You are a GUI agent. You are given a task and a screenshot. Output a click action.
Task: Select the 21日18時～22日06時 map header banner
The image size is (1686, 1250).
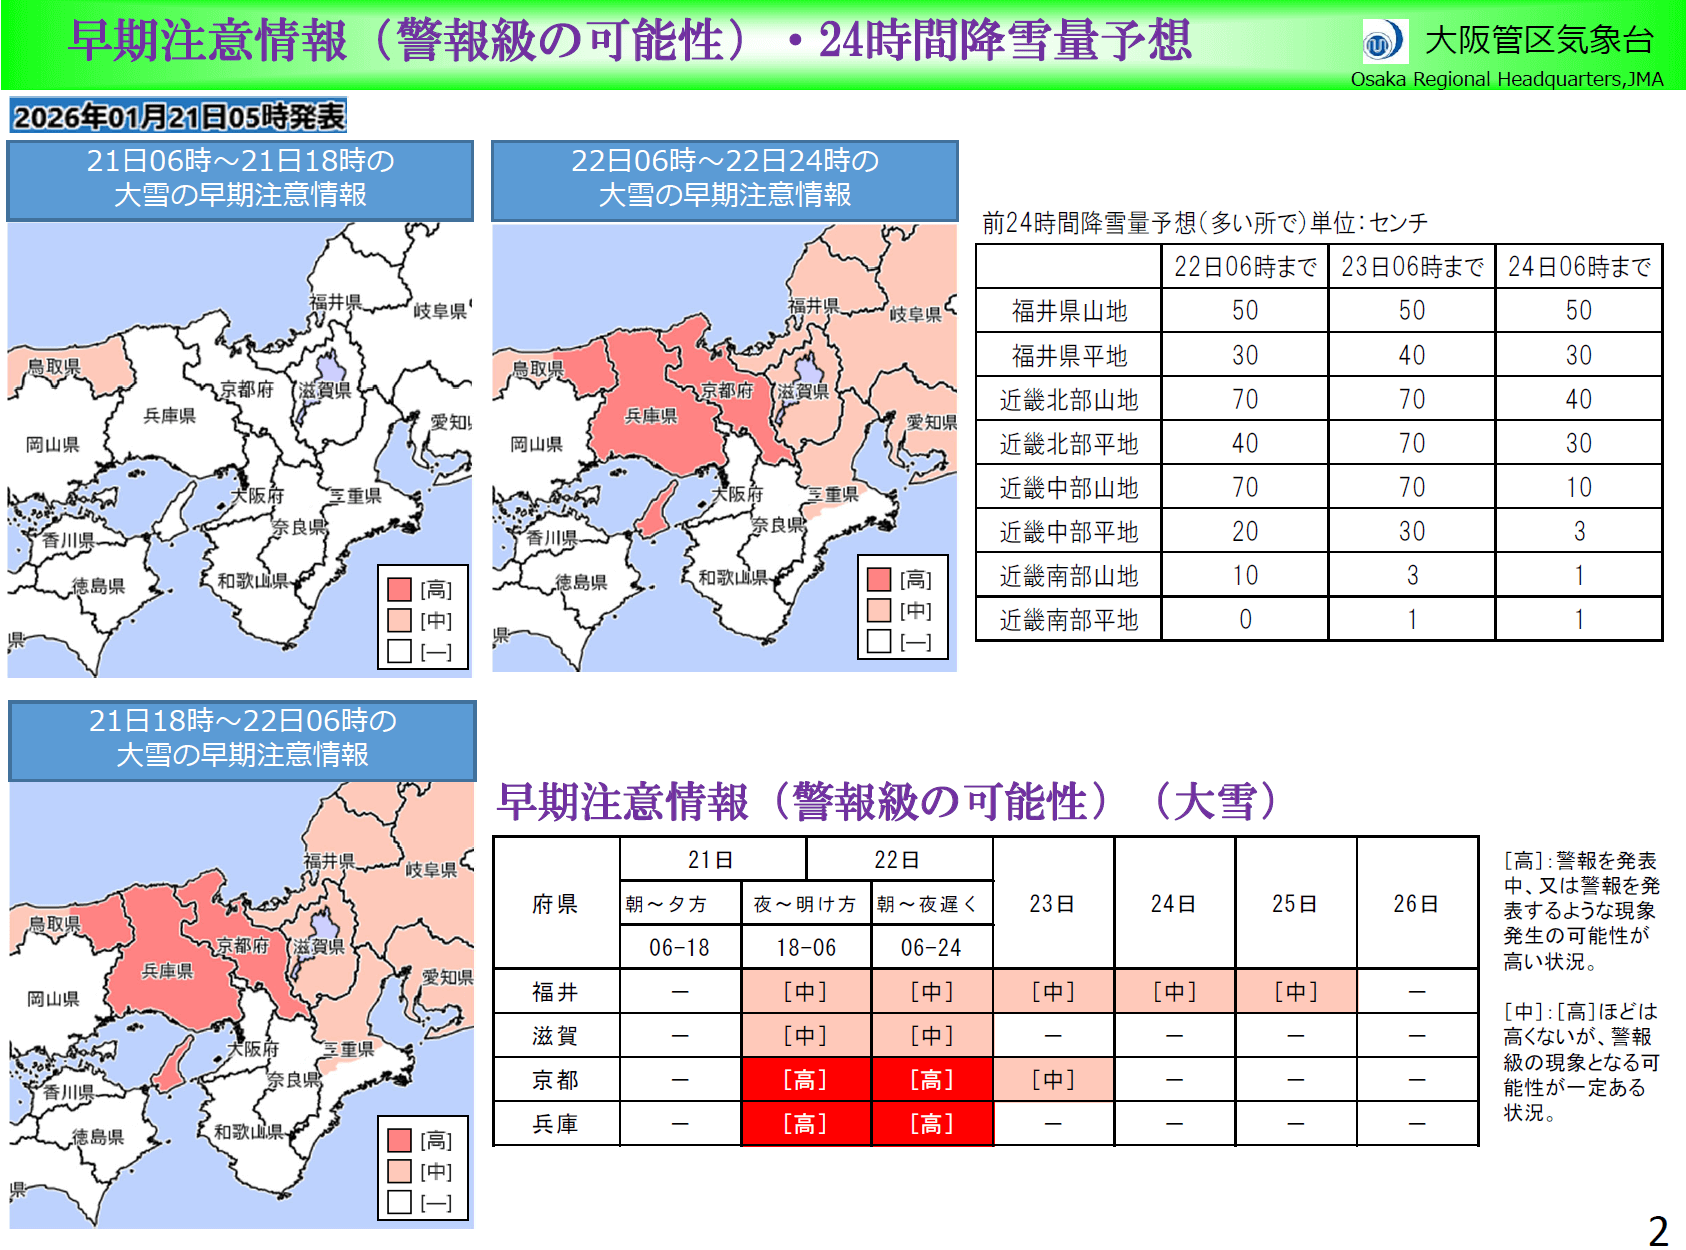[x=242, y=739]
